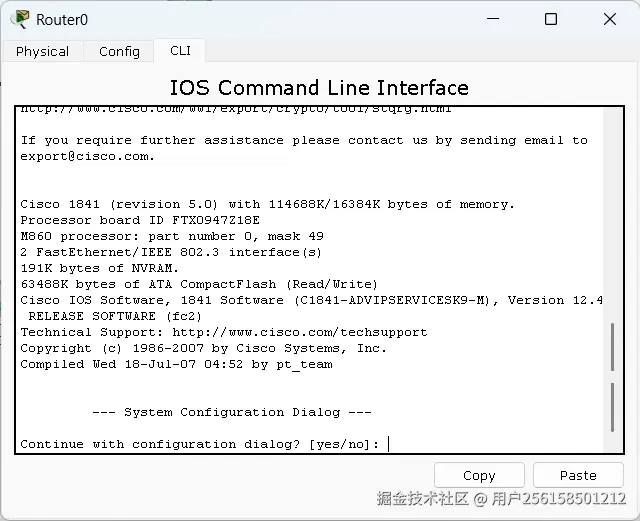Click 'M860 processor: part number 0' line
Image resolution: width=640 pixels, height=521 pixels.
point(172,236)
